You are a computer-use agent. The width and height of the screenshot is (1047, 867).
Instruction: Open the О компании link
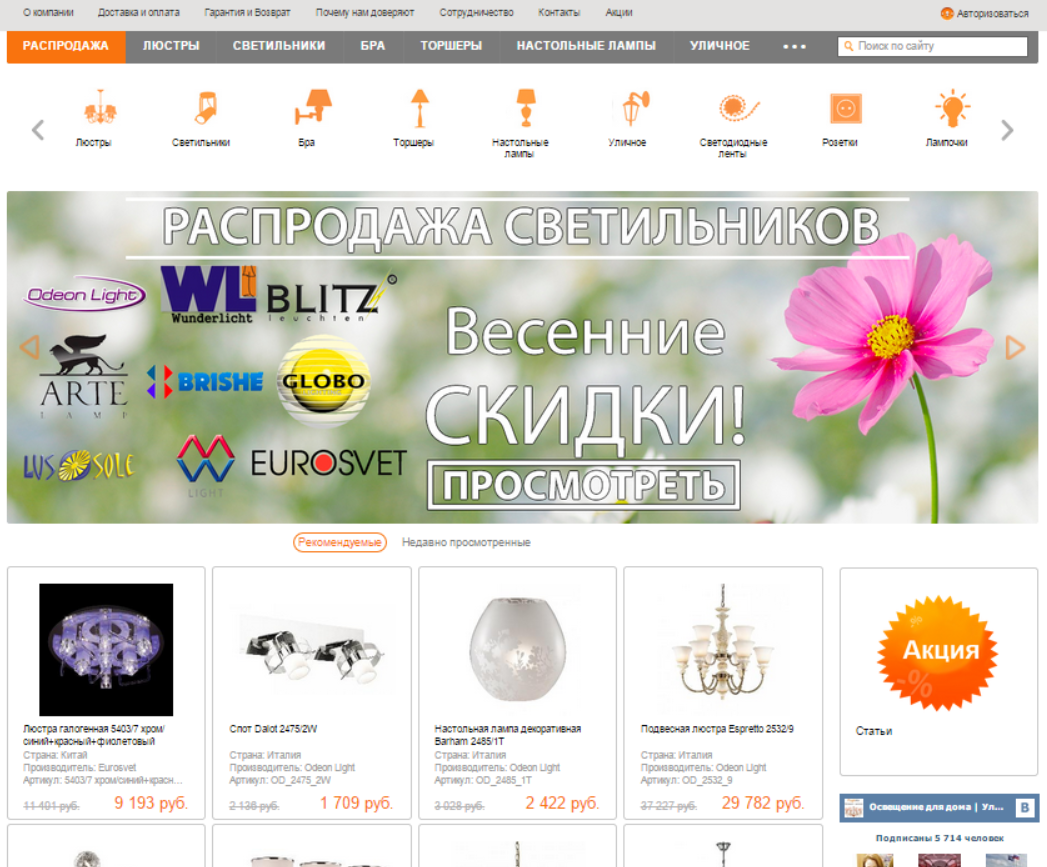pyautogui.click(x=48, y=13)
